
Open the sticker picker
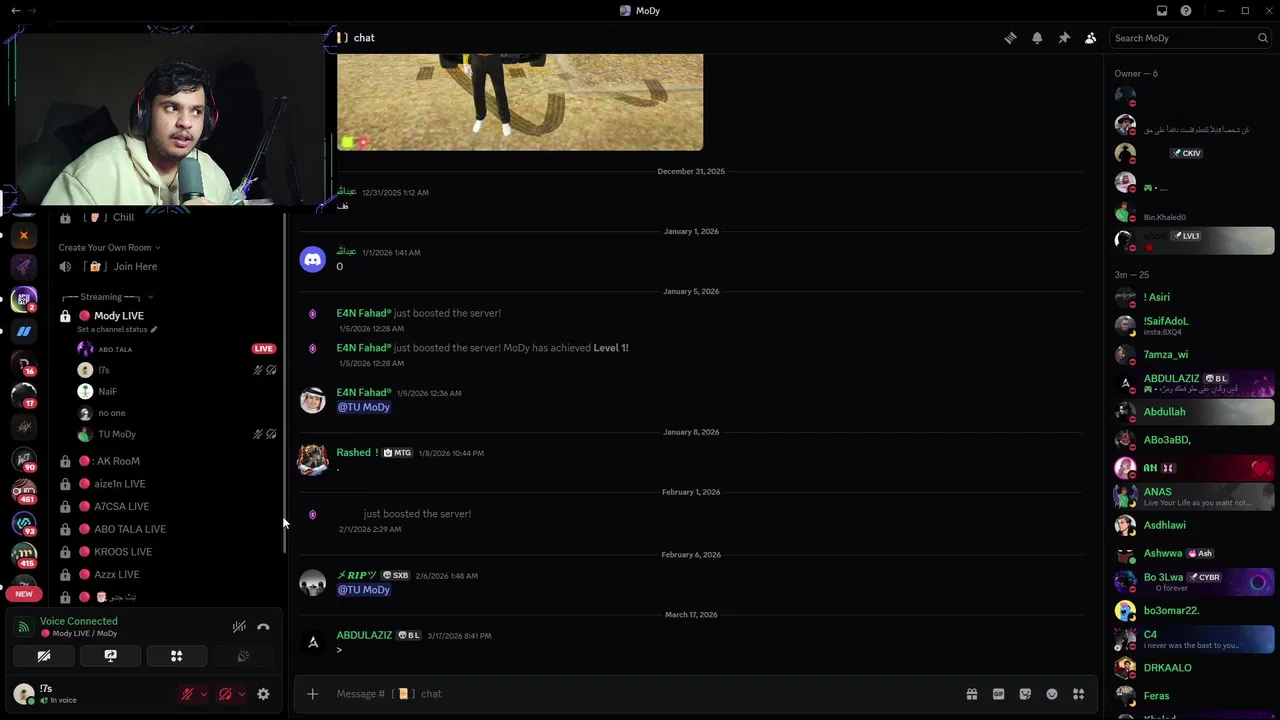(x=1025, y=694)
